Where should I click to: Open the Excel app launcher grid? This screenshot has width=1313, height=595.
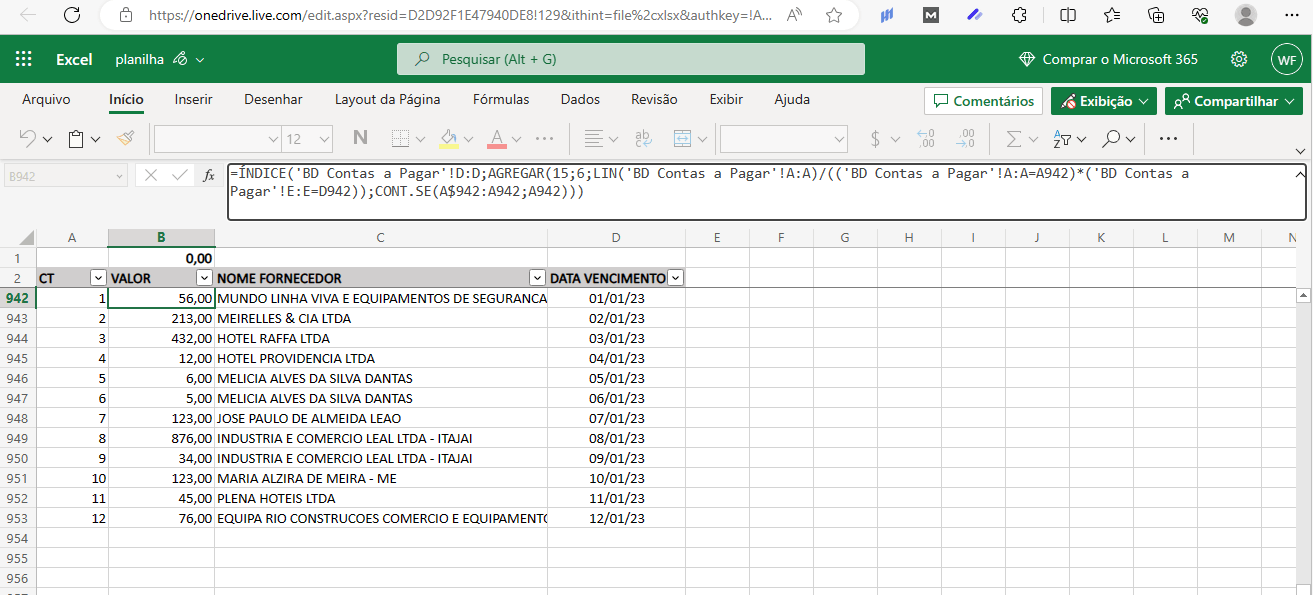24,59
